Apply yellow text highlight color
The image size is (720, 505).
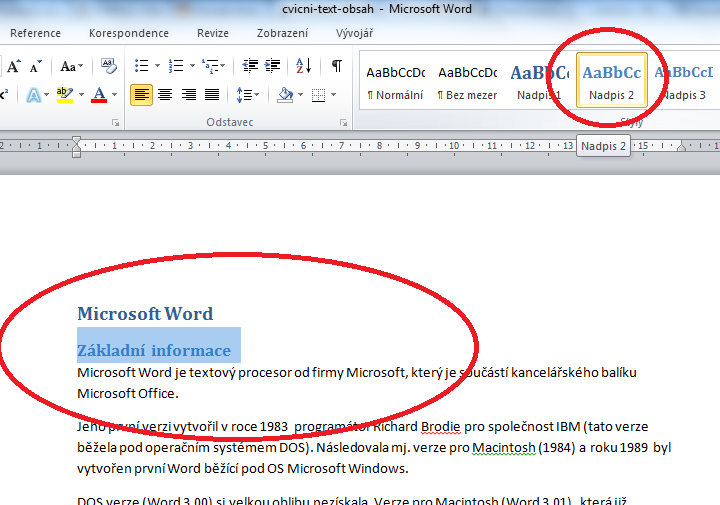pyautogui.click(x=65, y=95)
